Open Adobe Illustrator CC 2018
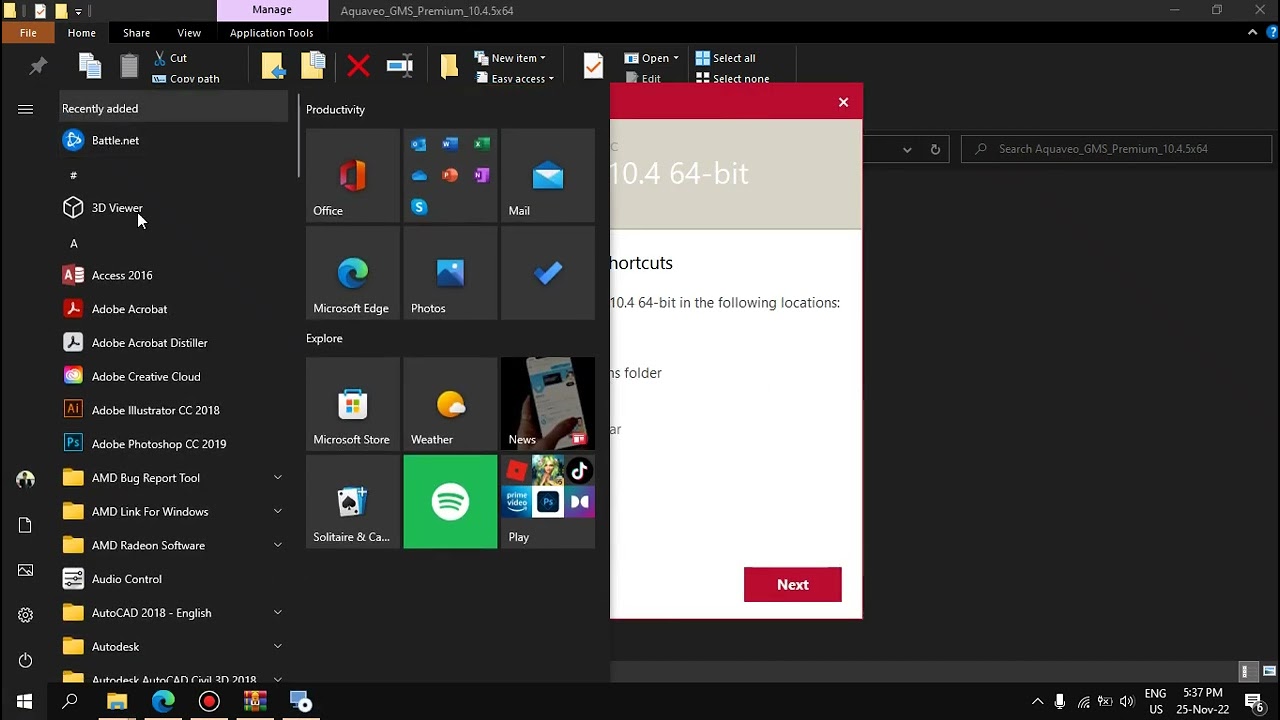The width and height of the screenshot is (1280, 720). [x=172, y=410]
